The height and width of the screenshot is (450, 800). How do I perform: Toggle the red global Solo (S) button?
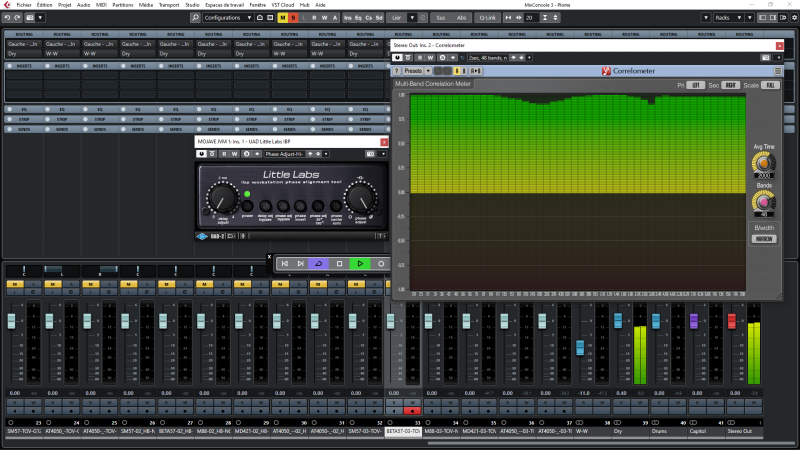tap(293, 18)
